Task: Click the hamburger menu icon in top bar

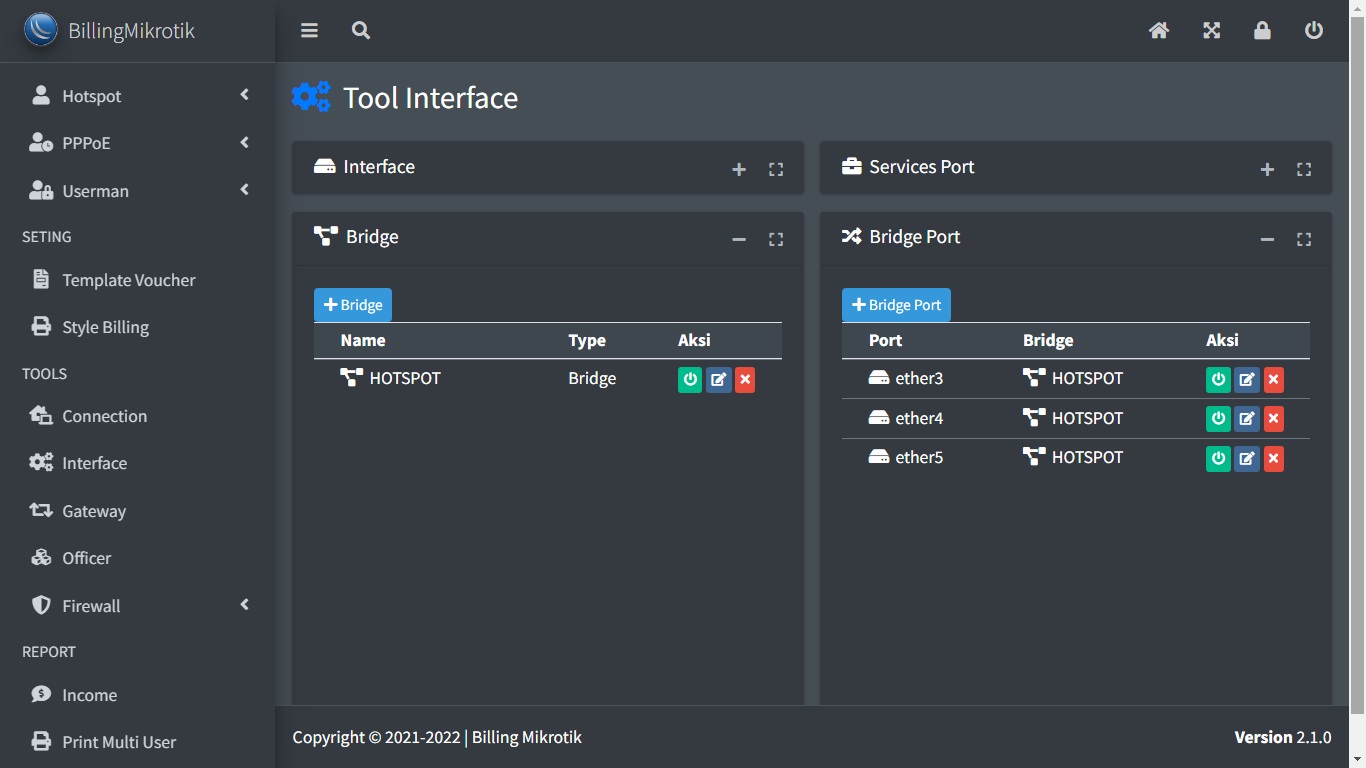Action: click(309, 31)
